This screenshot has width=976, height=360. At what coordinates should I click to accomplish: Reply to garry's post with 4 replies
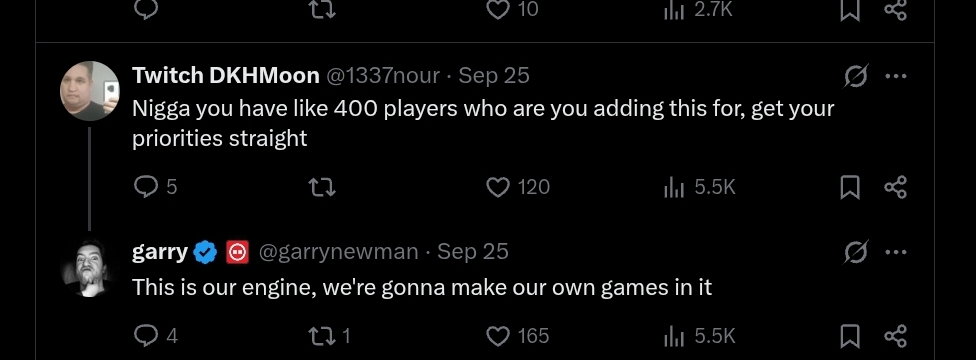(x=156, y=336)
